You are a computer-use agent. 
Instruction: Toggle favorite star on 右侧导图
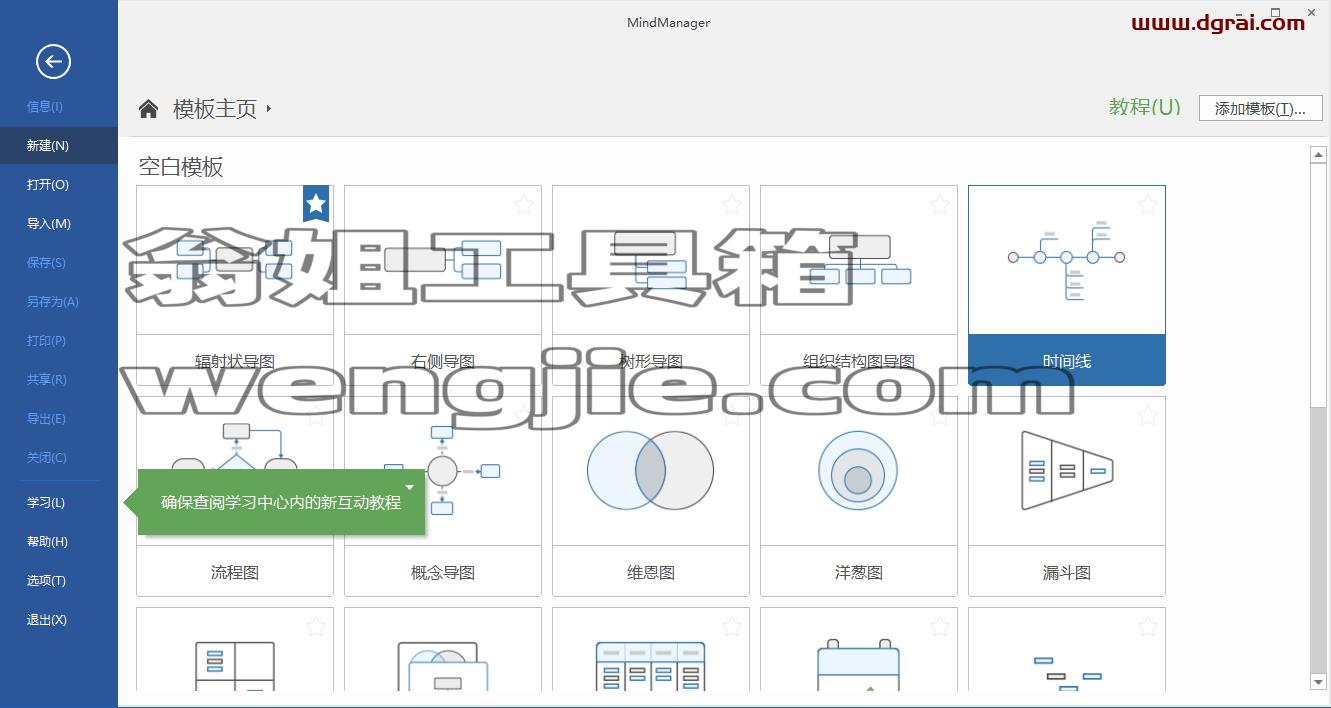pos(524,205)
